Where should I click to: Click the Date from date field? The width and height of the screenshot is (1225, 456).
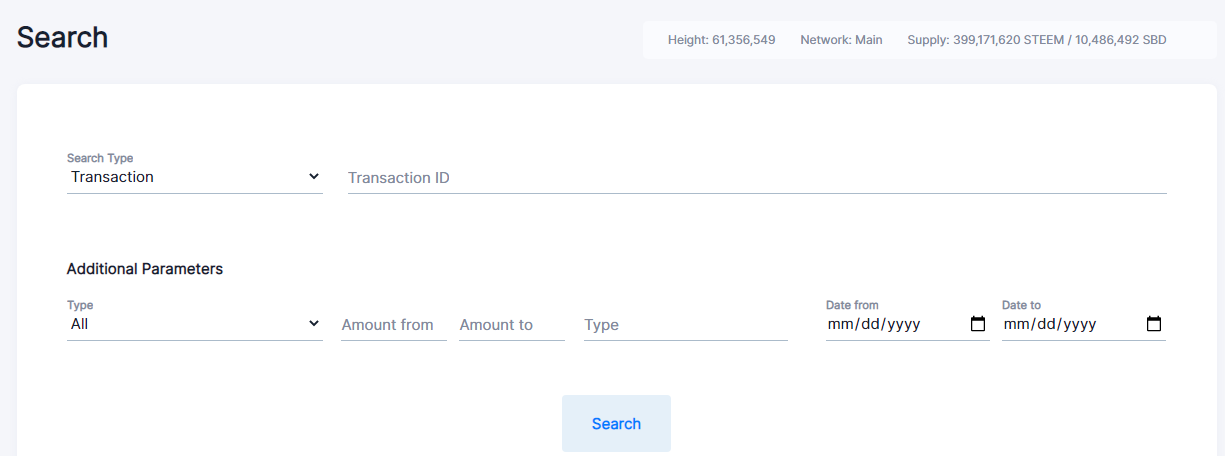(x=908, y=325)
